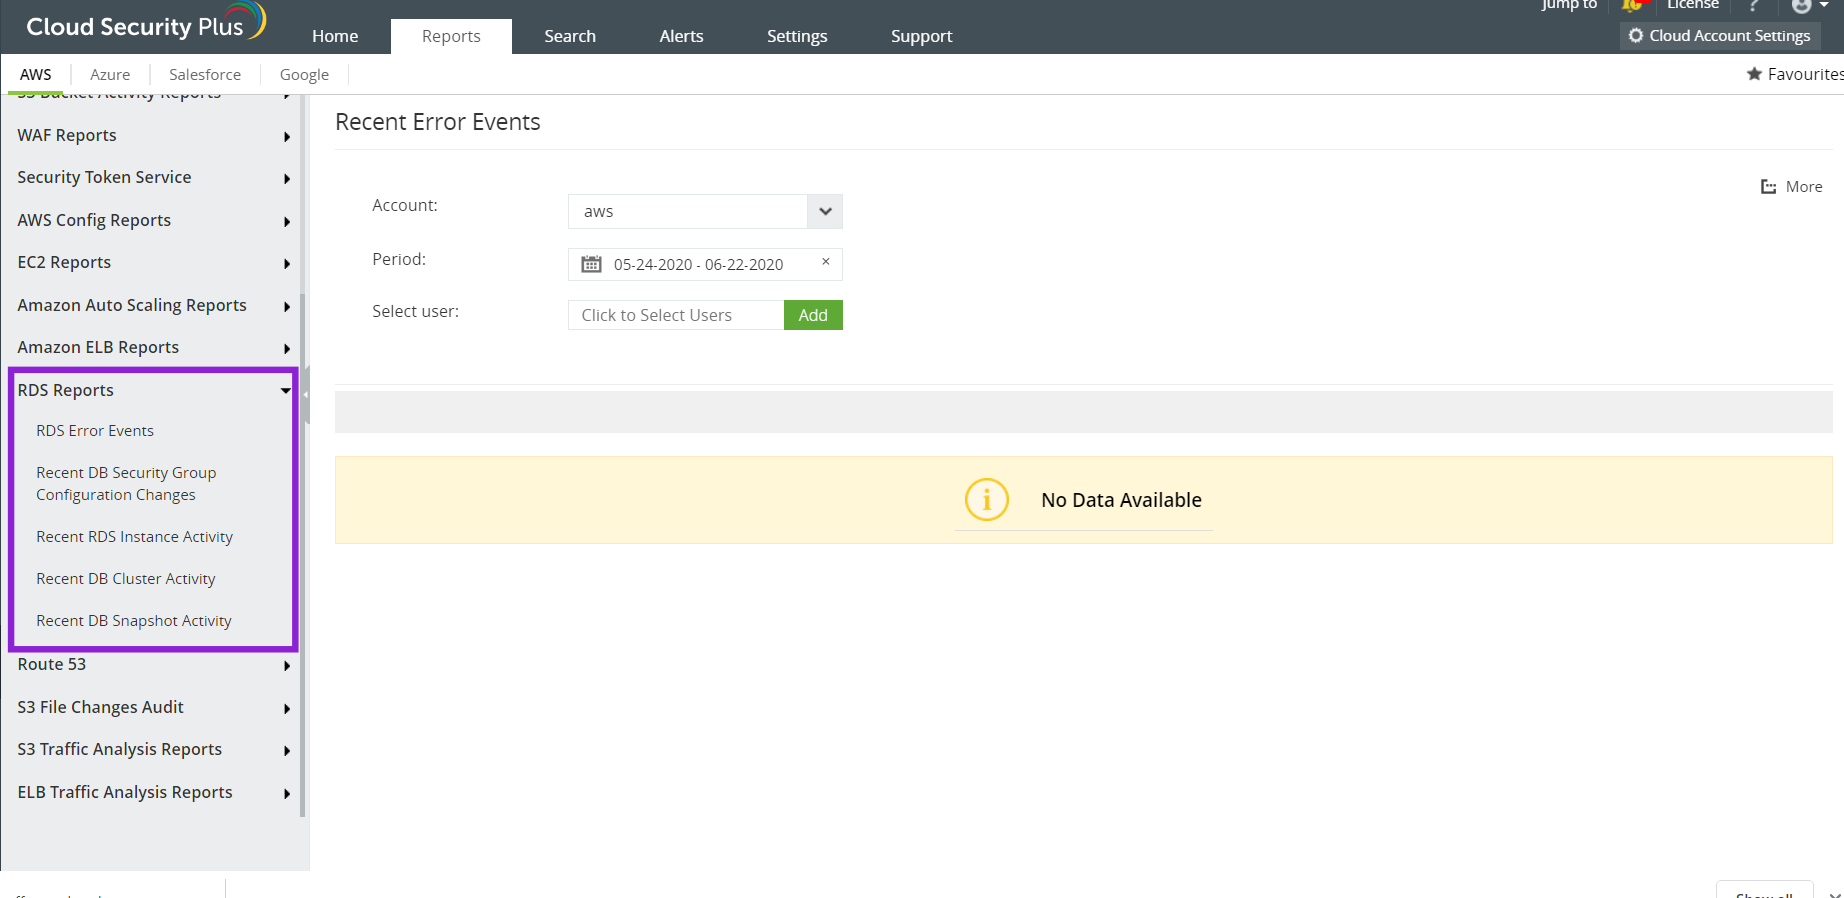Expand S3 Traffic Analysis Reports menu
This screenshot has height=898, width=1844.
[x=153, y=750]
